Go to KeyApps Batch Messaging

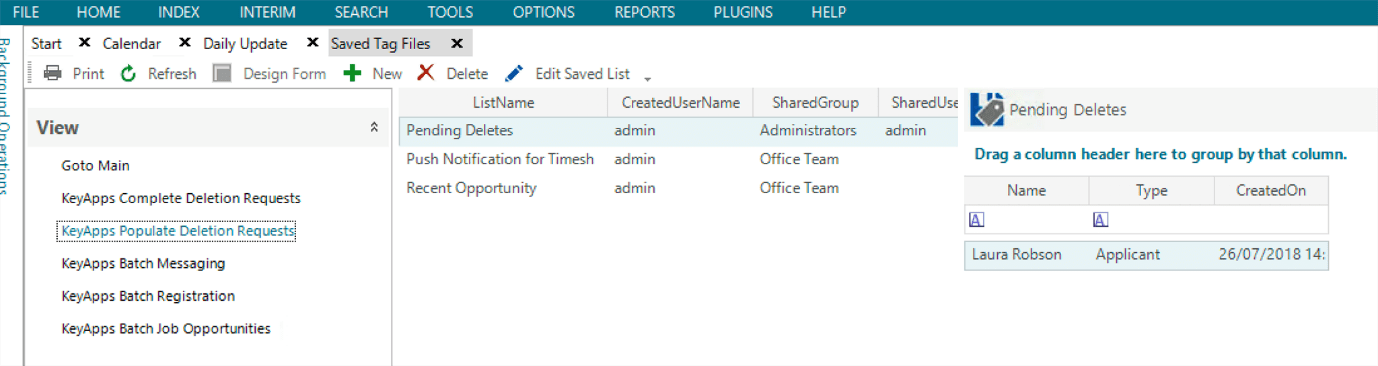(143, 264)
